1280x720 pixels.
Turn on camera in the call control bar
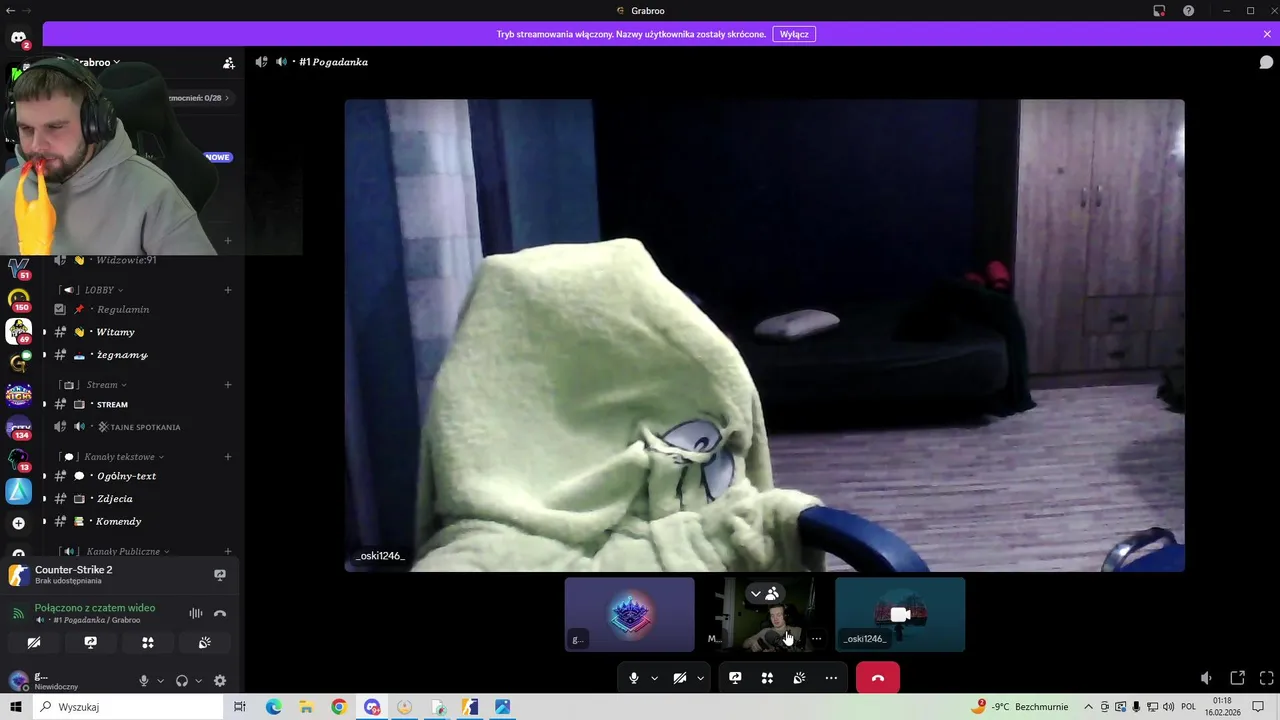680,678
